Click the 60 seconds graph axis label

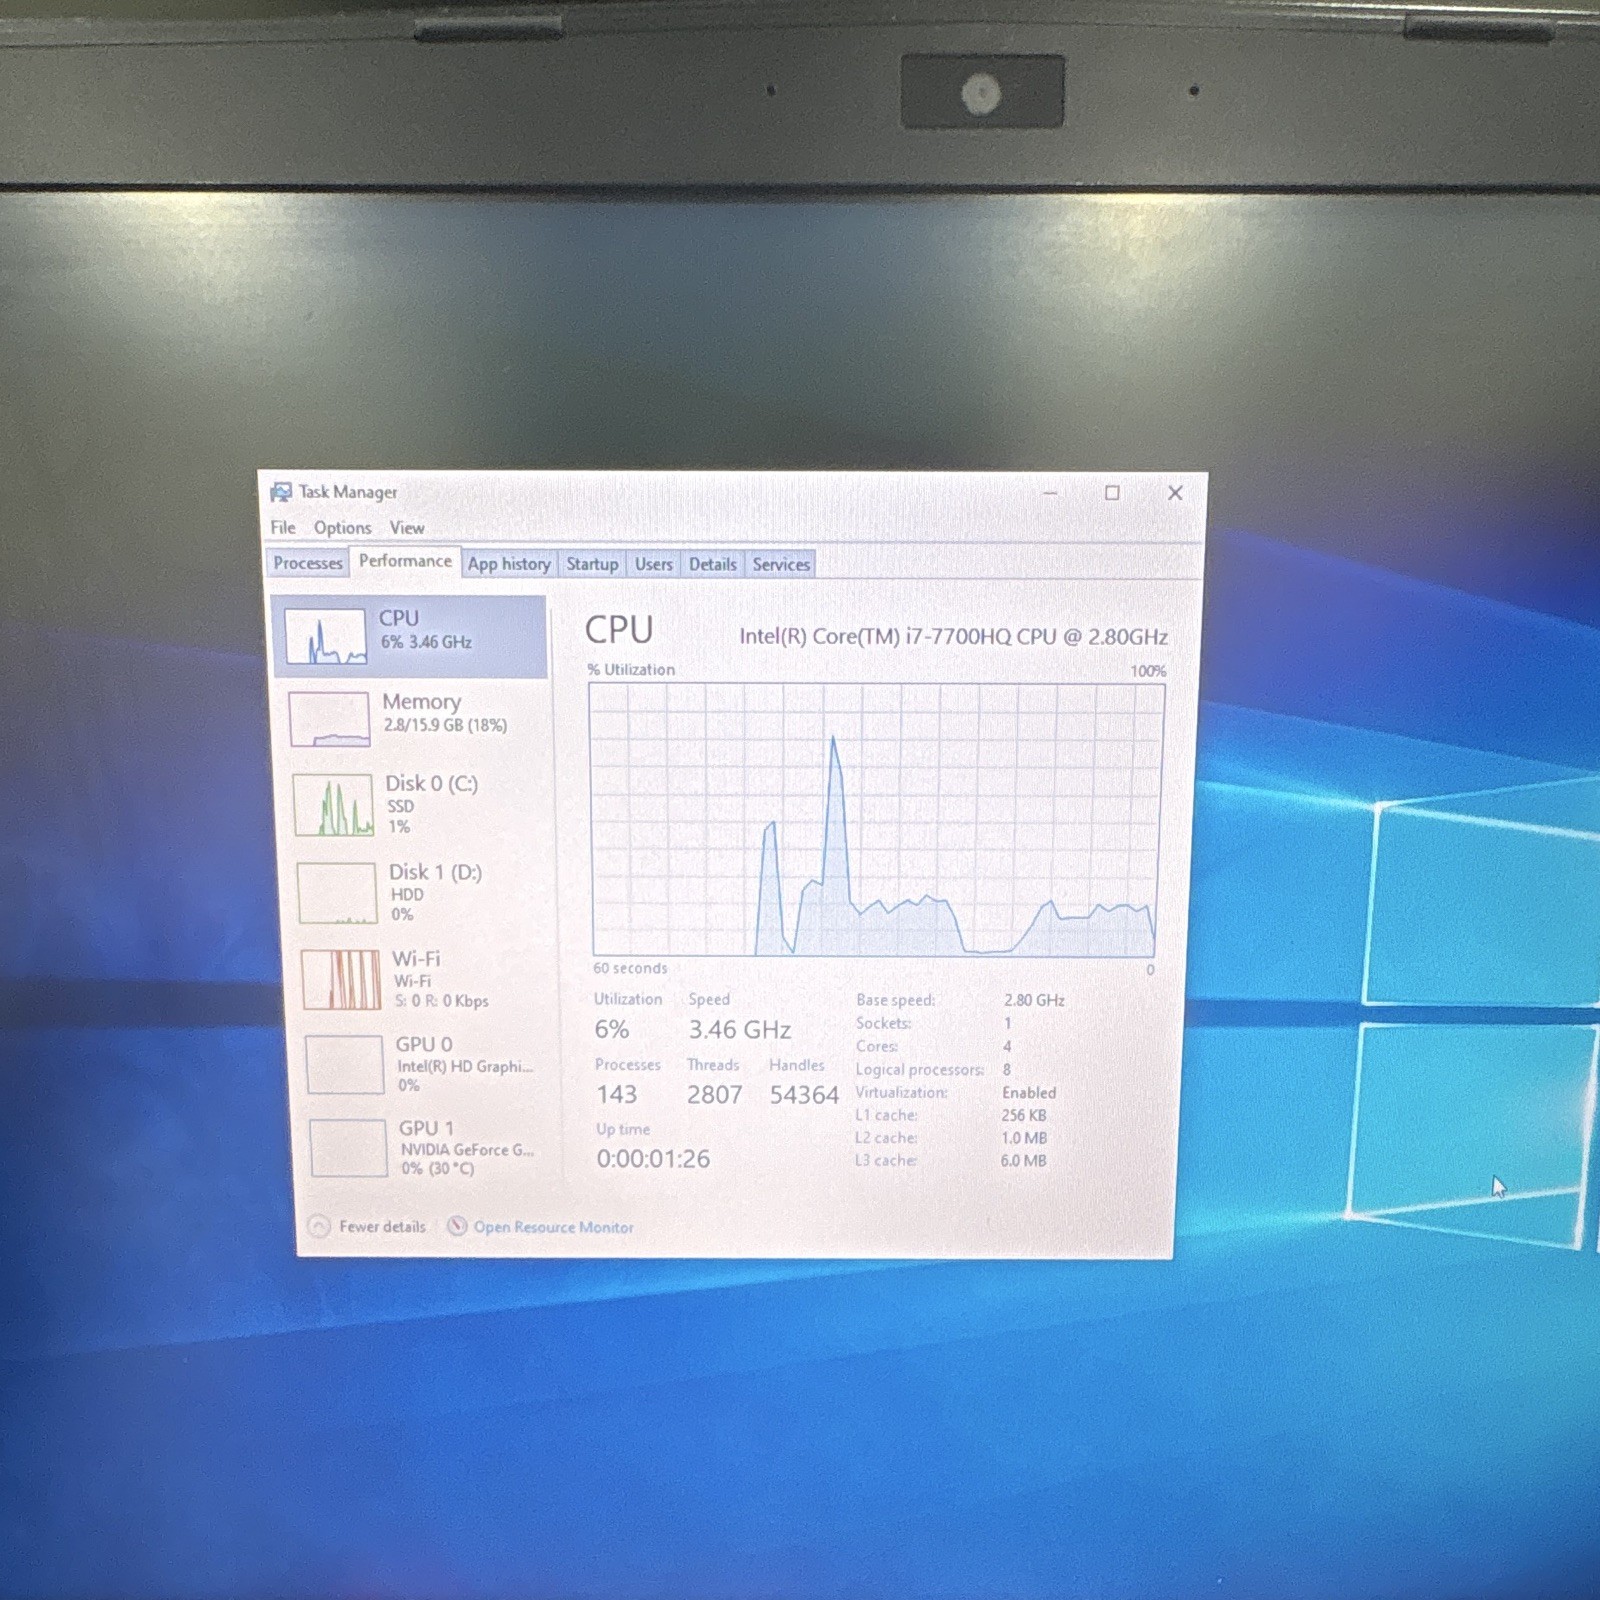click(630, 968)
